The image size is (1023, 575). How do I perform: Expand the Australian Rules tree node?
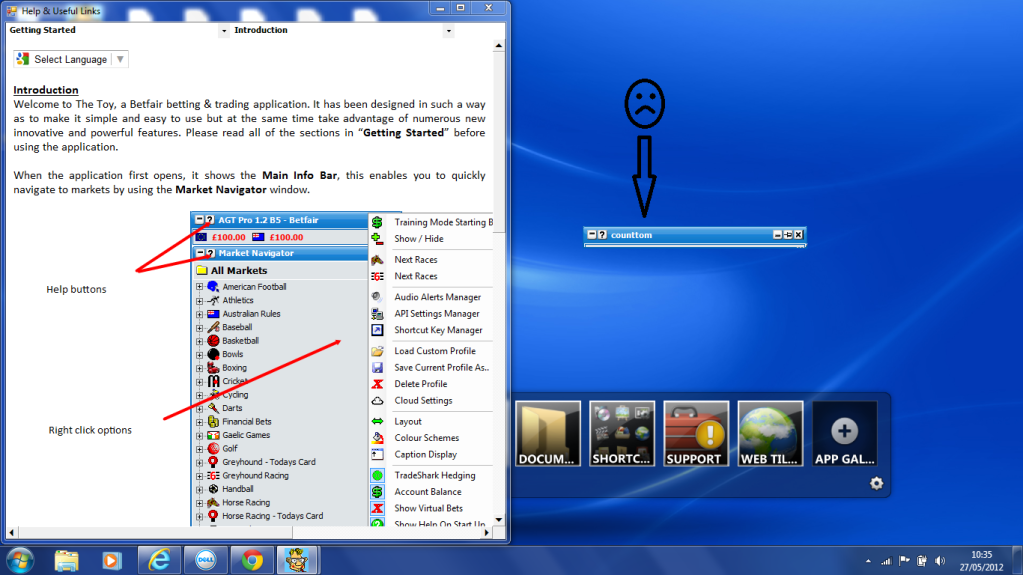tap(200, 314)
